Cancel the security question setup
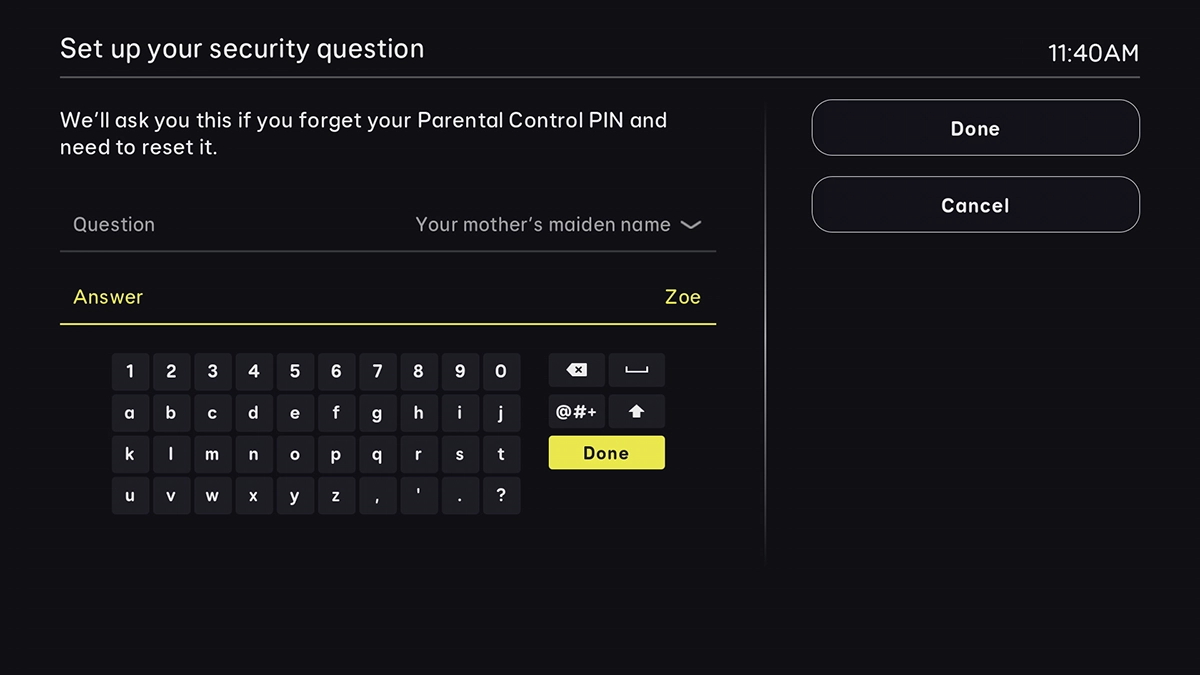Viewport: 1200px width, 675px height. (975, 205)
